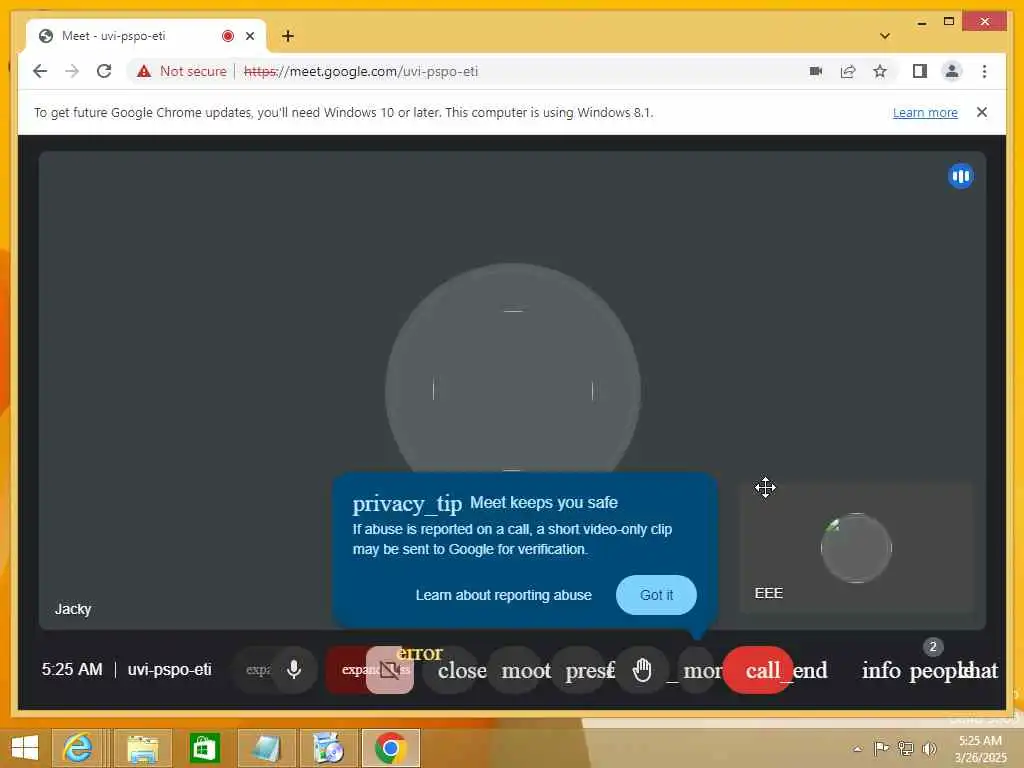Screen dimensions: 1024x768
Task: Launch Internet Explorer from taskbar
Action: [x=78, y=748]
